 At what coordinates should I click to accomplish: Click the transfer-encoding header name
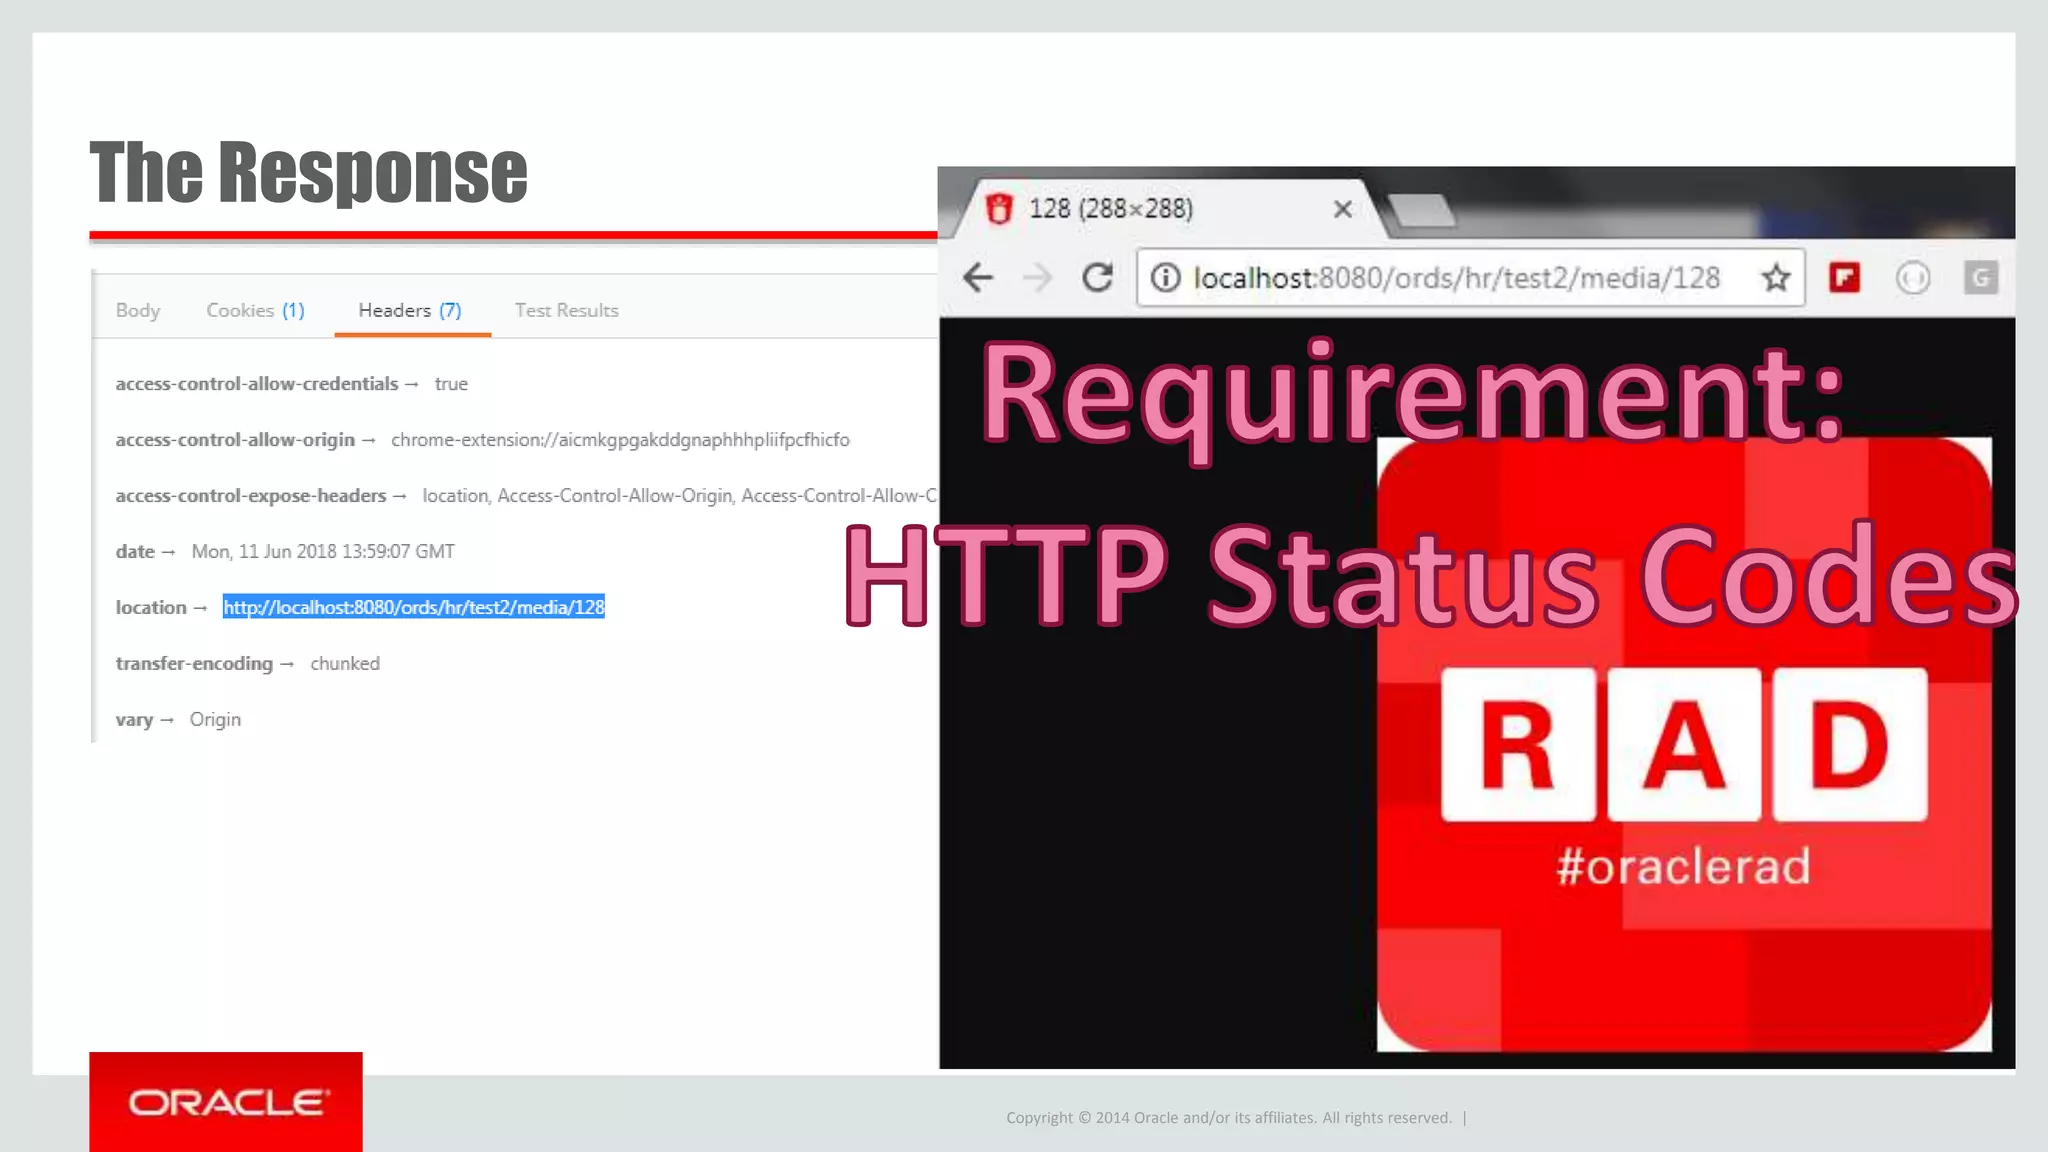tap(194, 664)
